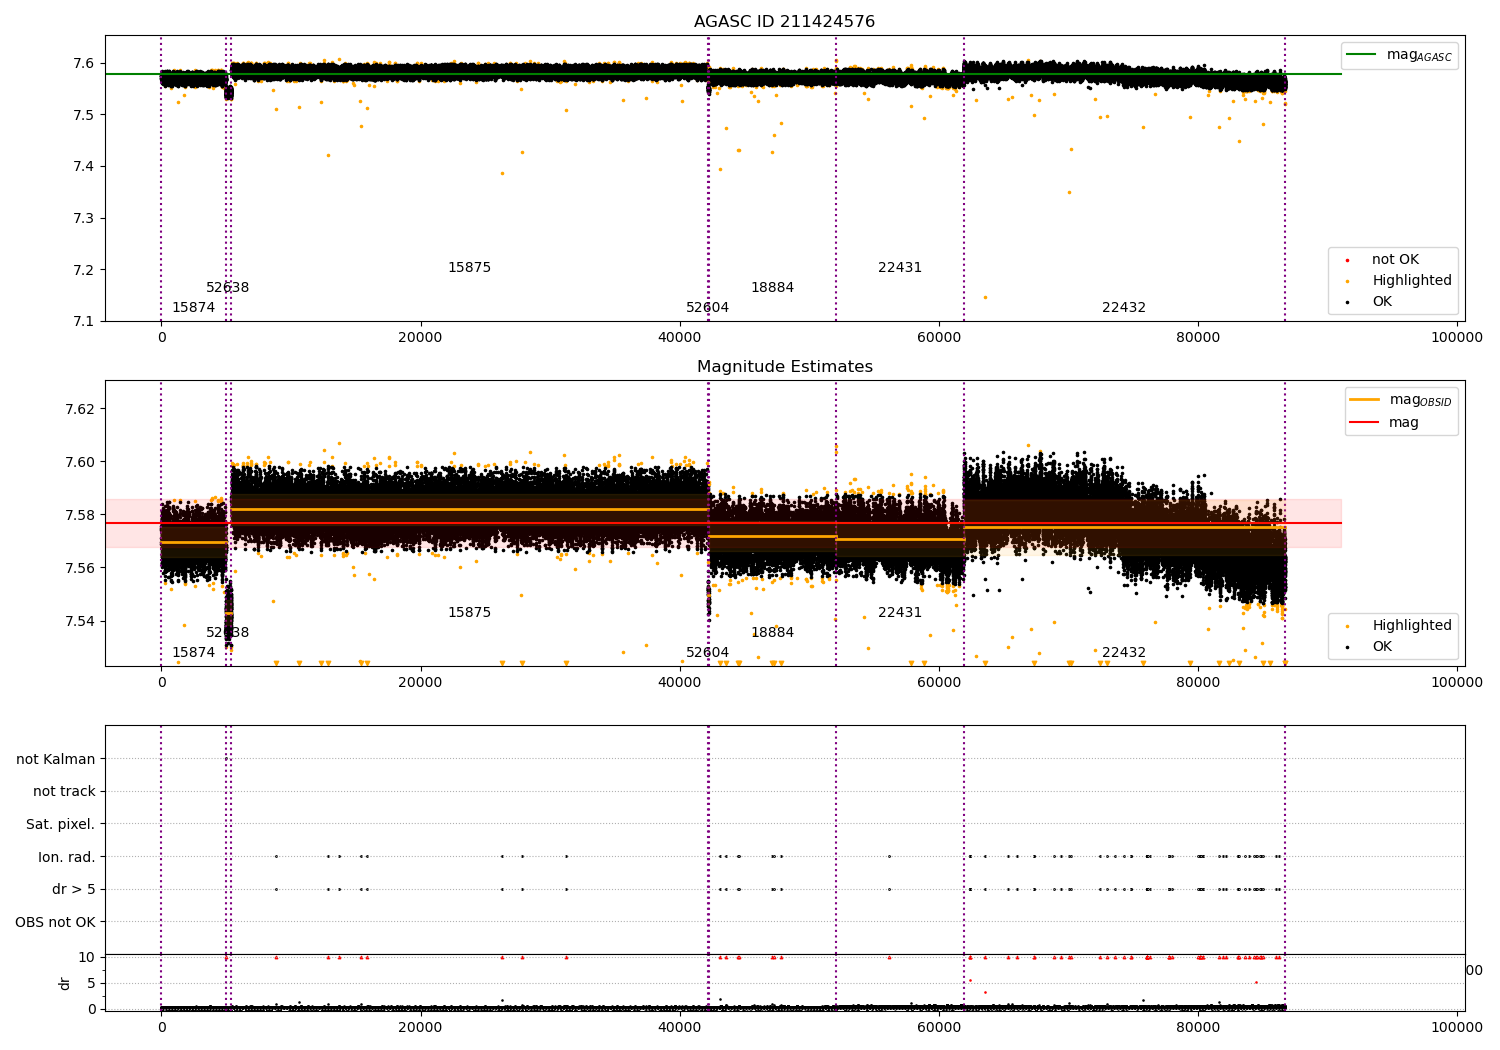Click OBSID label 52604 in top plot
This screenshot has height=1050, width=1500.
(x=707, y=308)
